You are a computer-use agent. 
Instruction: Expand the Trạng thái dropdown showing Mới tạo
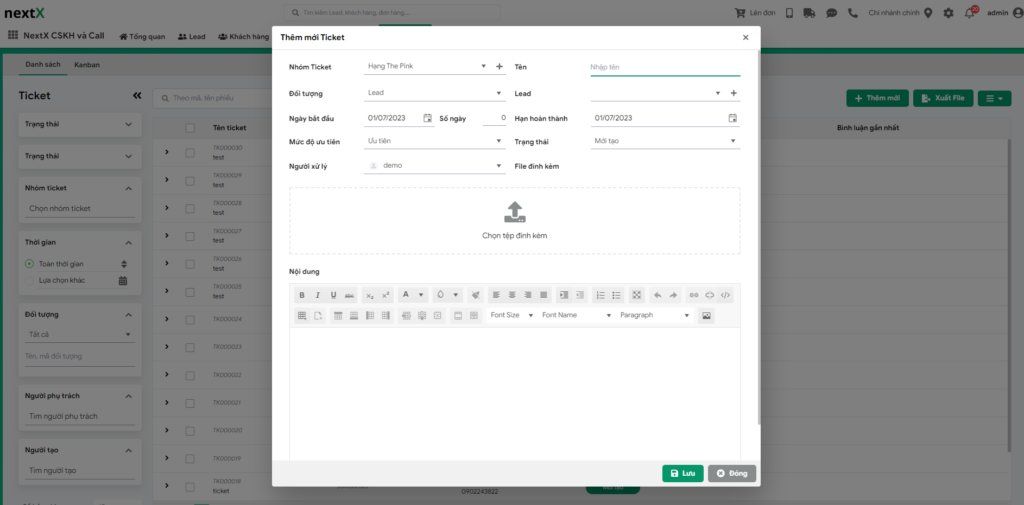[x=664, y=141]
